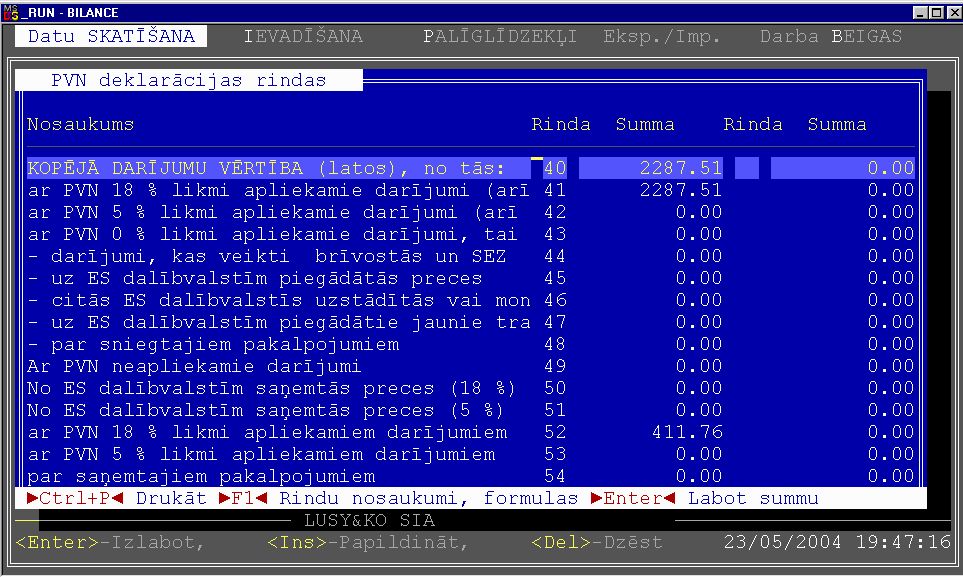Screen dimensions: 963x577
Task: Click the Enter Labot summu hint
Action: click(x=705, y=498)
